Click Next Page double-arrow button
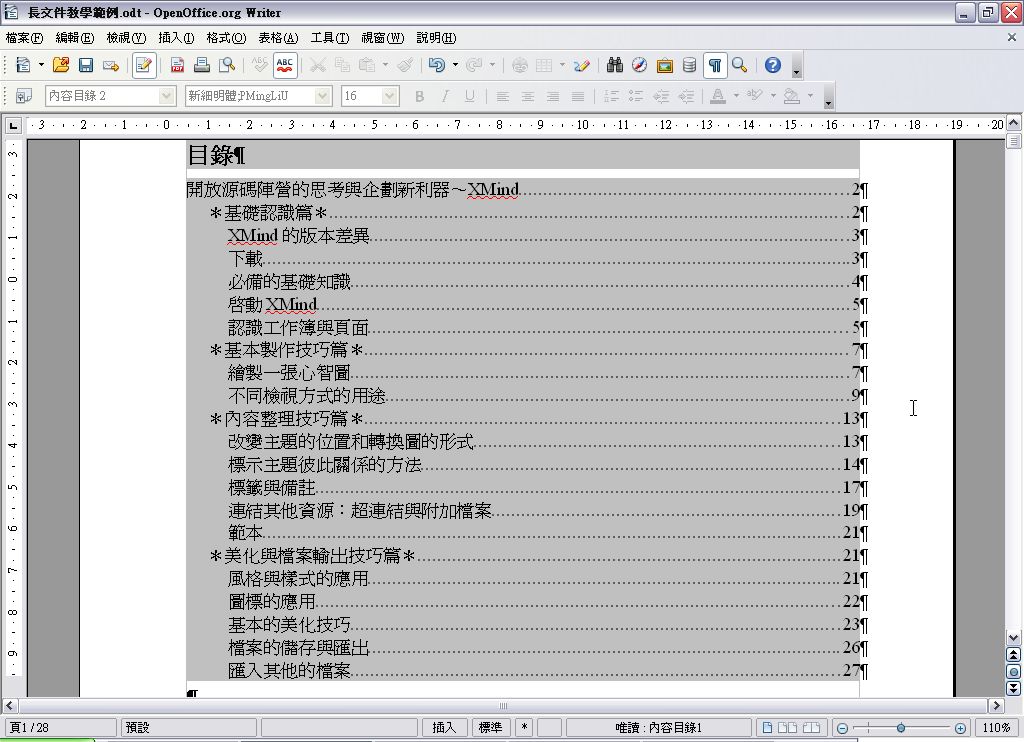Image resolution: width=1024 pixels, height=742 pixels. [x=1013, y=688]
